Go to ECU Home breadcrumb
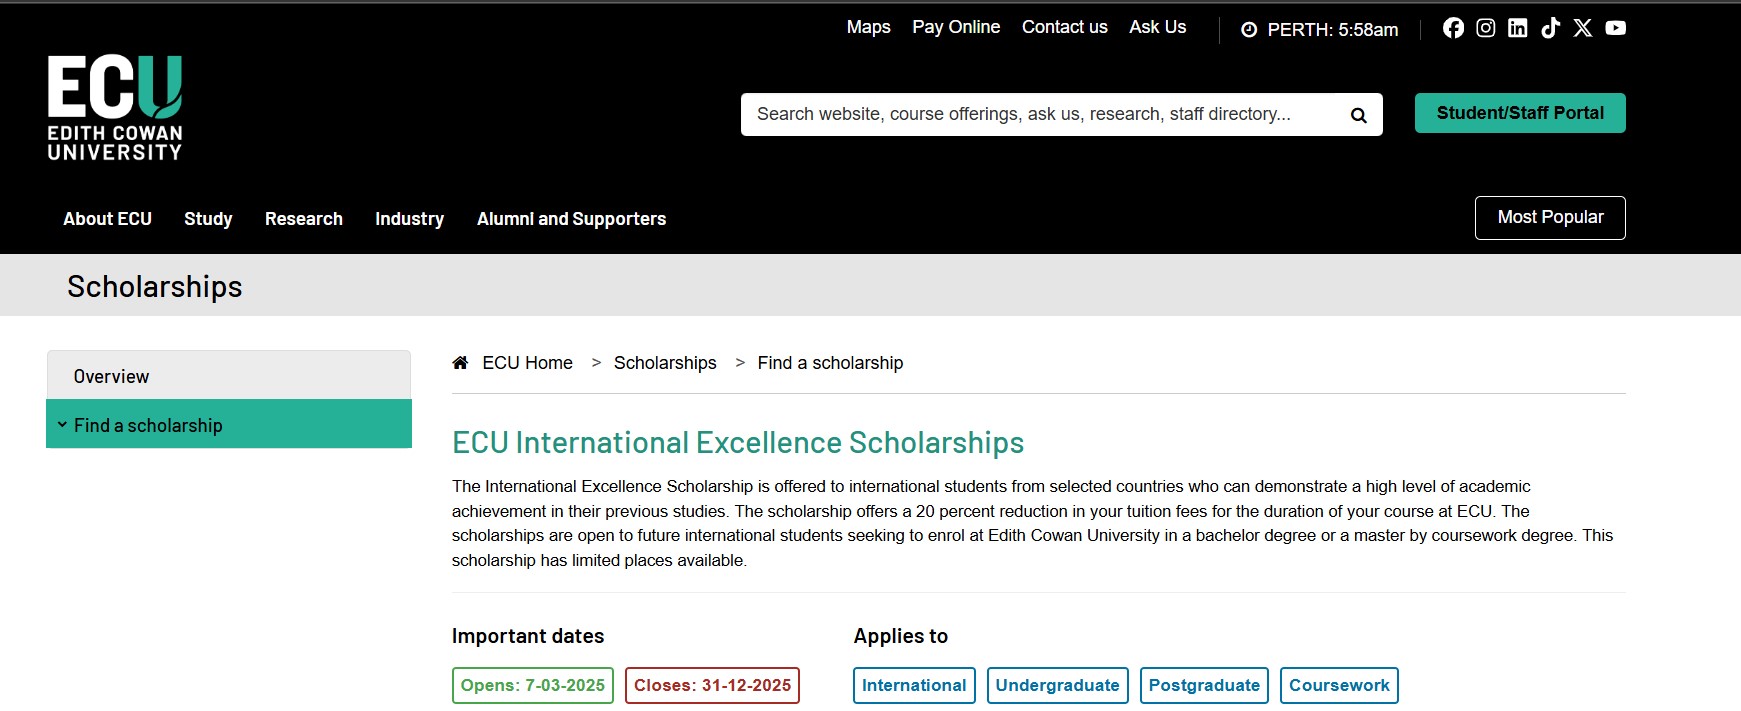The image size is (1741, 711). 527,363
